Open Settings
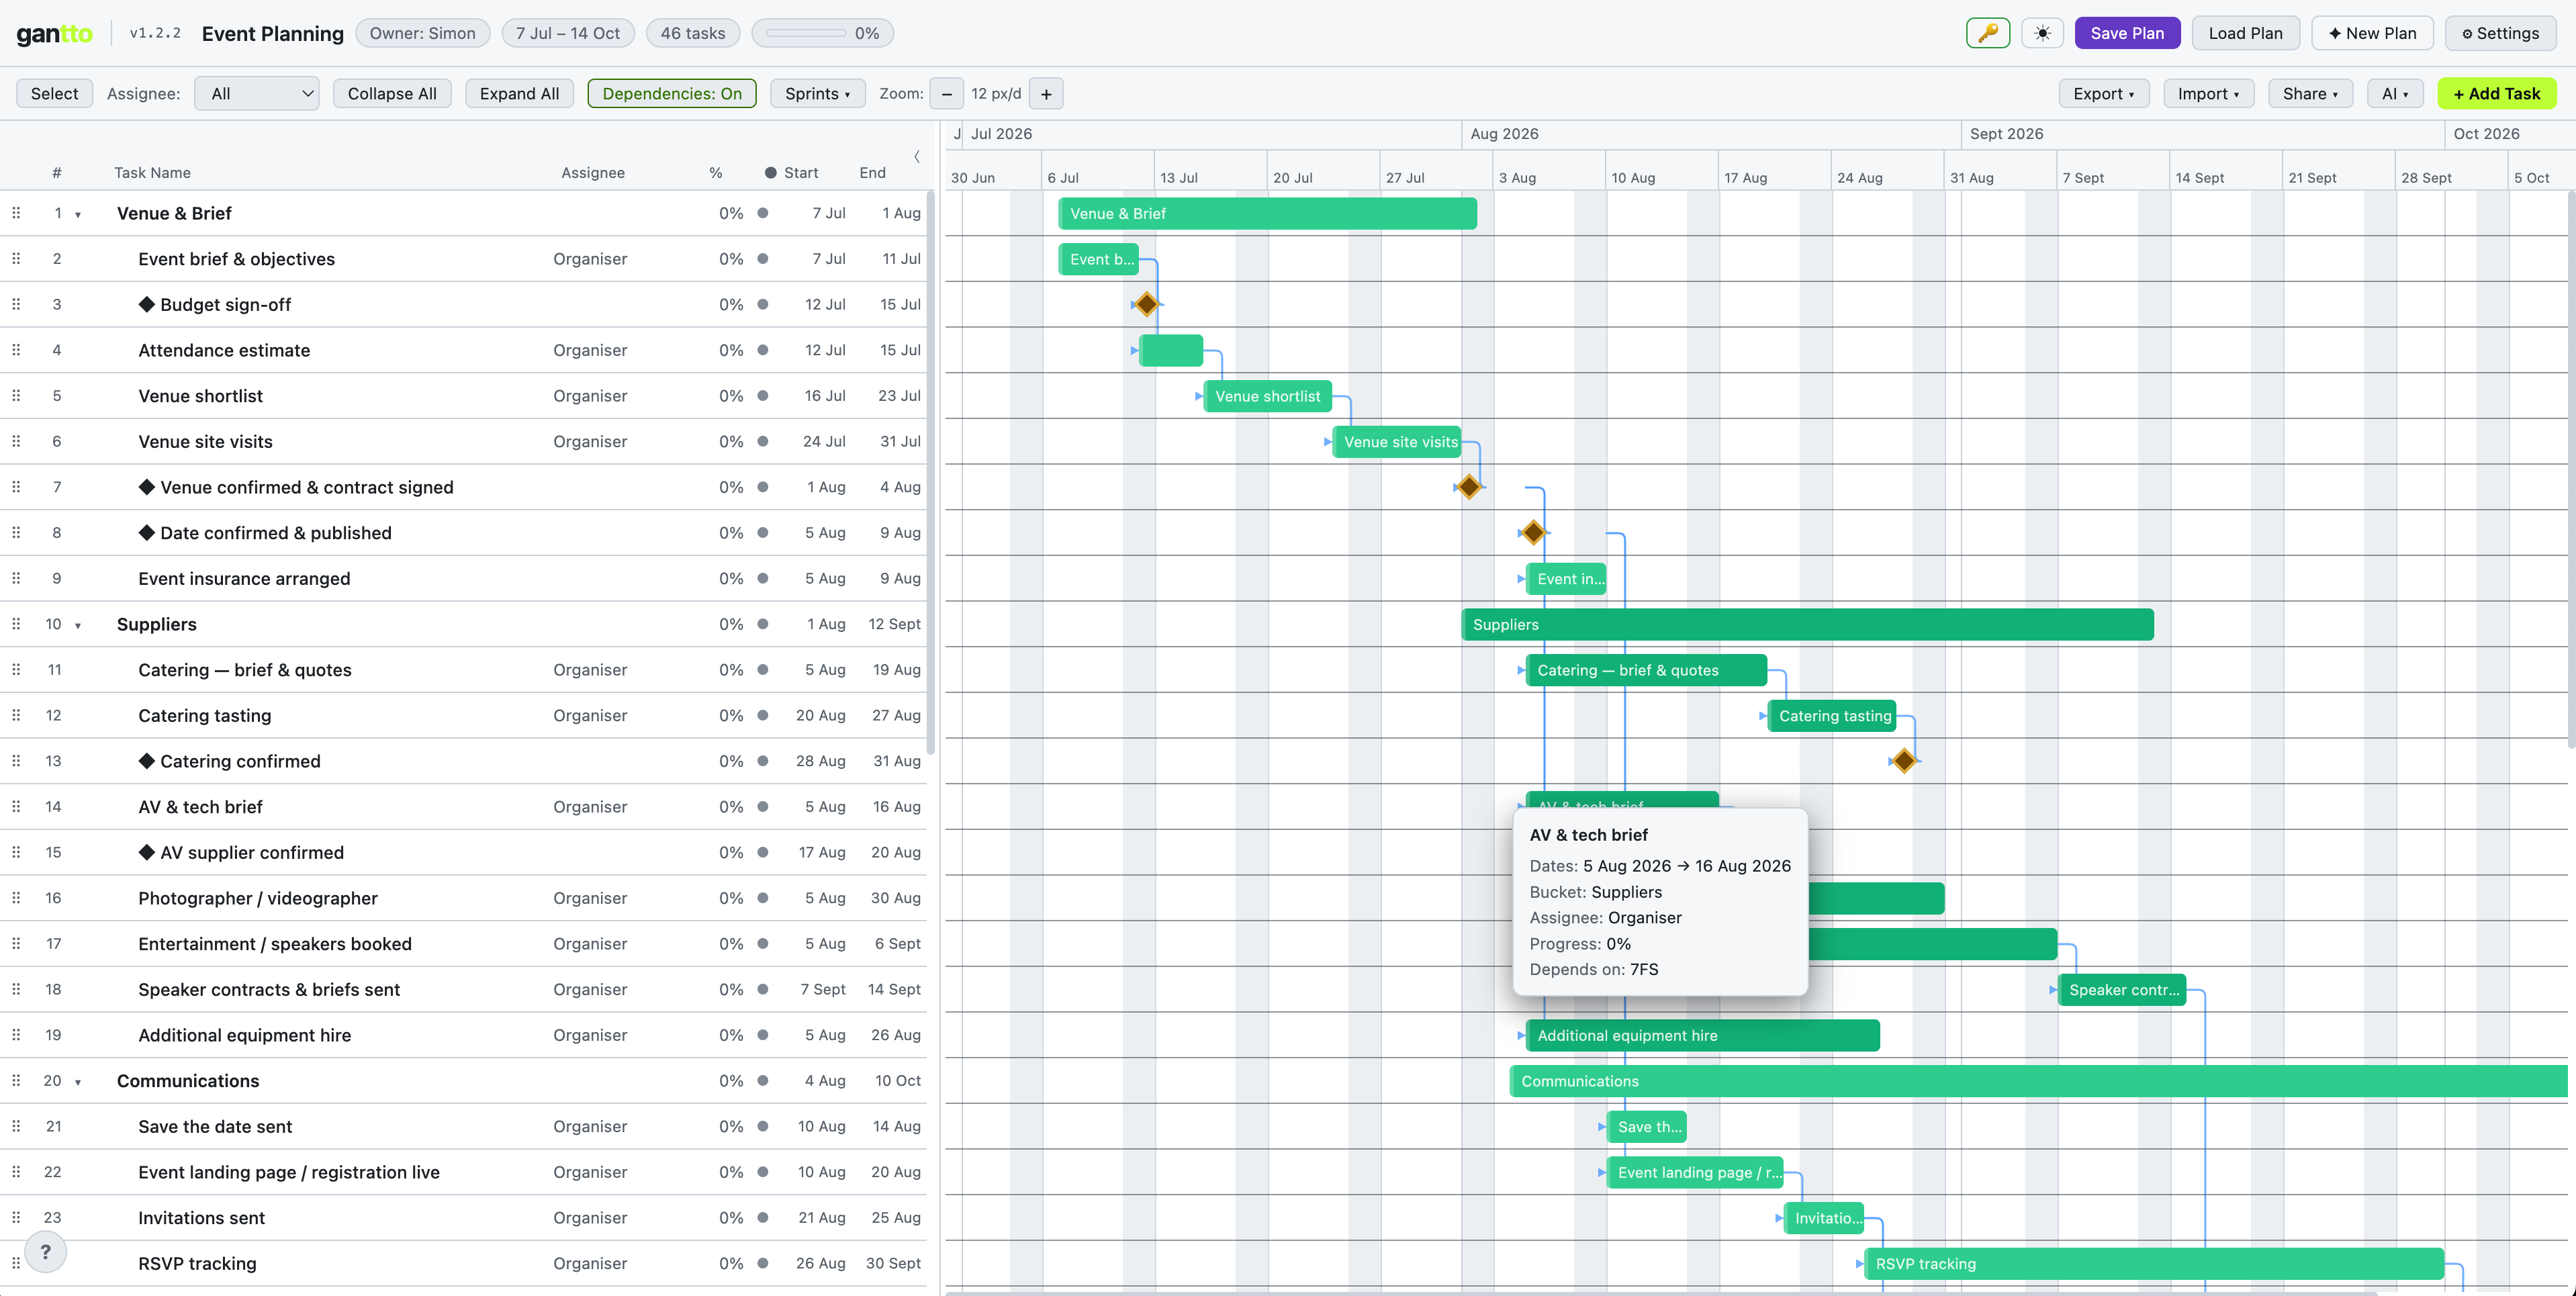 click(2500, 33)
